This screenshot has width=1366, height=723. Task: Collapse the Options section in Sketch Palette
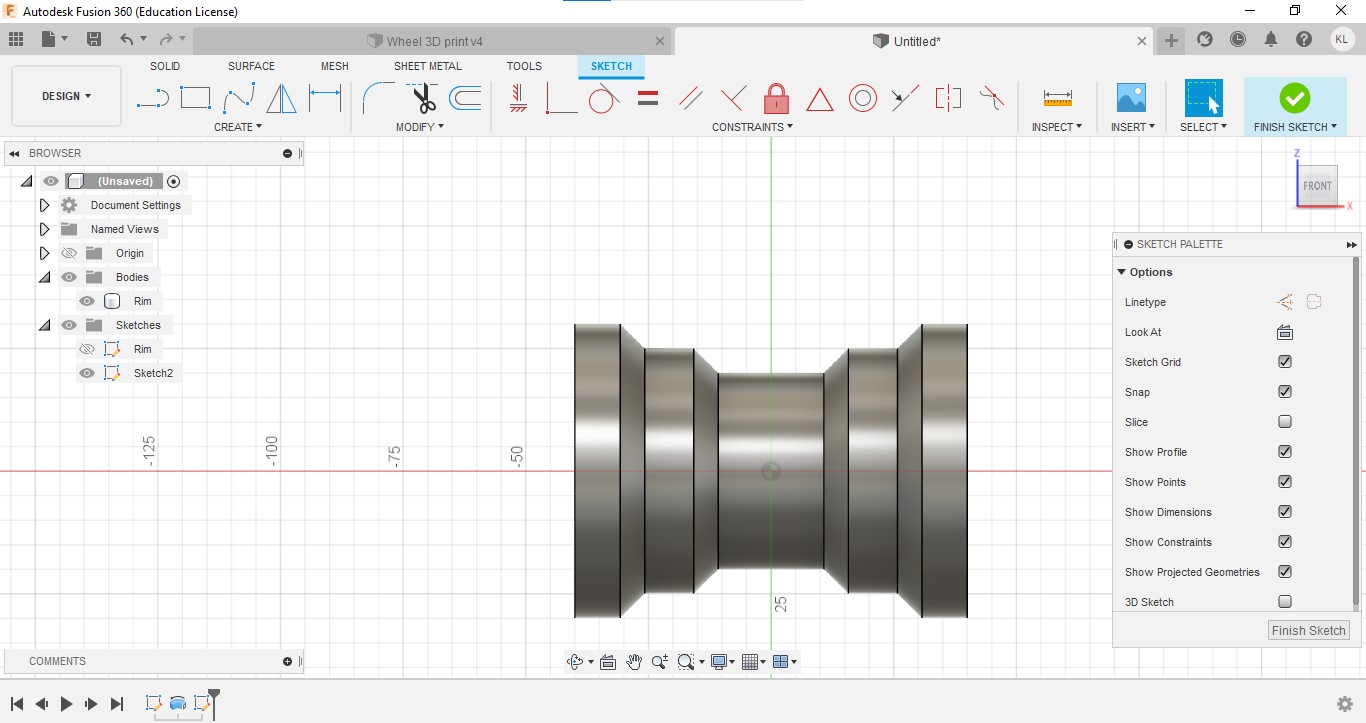point(1122,272)
